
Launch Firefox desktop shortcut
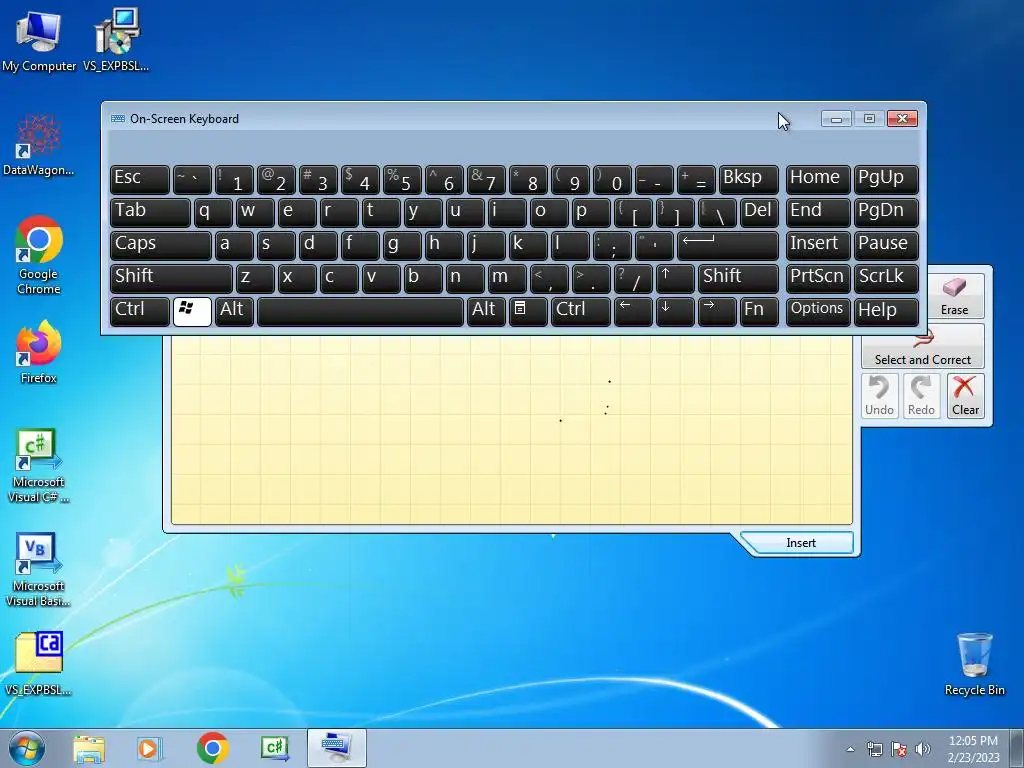click(39, 351)
